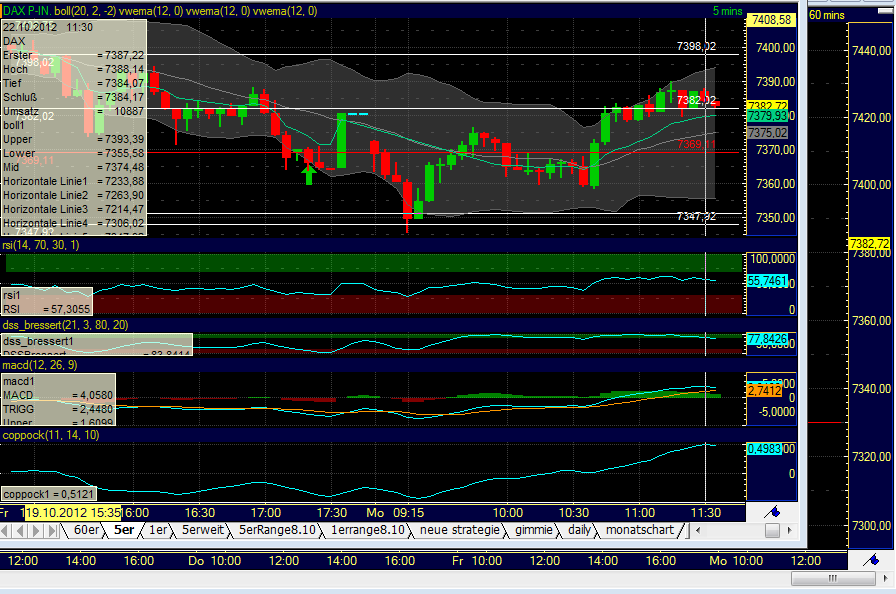Click the right scroll arrow of the chart scrollbar

point(791,531)
